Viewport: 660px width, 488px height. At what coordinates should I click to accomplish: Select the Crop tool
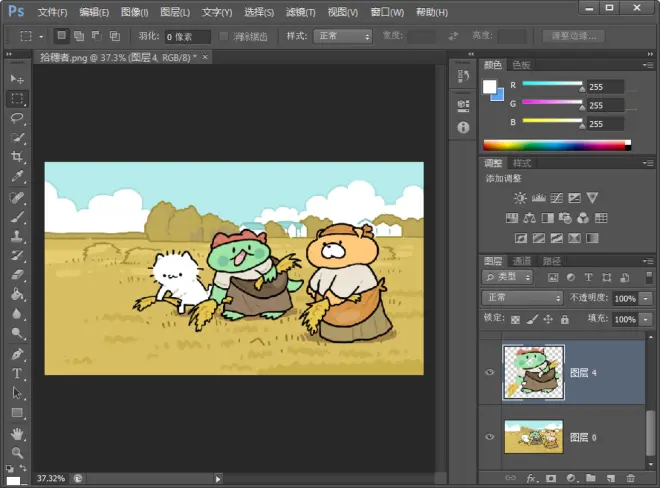click(17, 157)
